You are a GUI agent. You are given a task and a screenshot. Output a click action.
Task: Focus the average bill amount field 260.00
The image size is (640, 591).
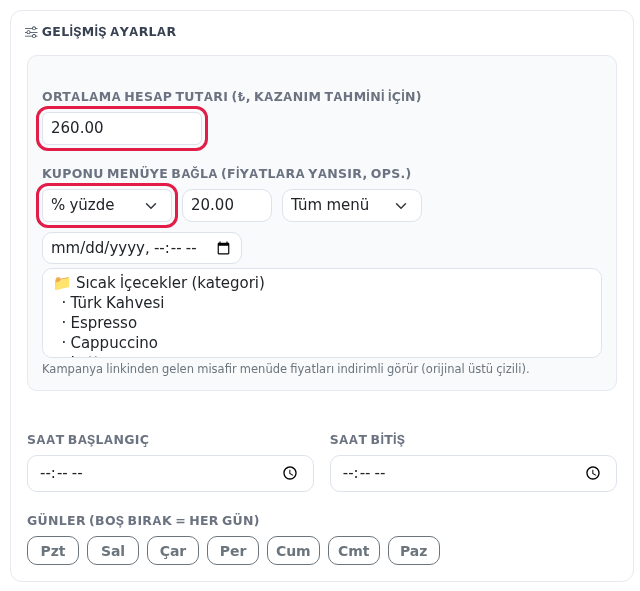point(122,128)
